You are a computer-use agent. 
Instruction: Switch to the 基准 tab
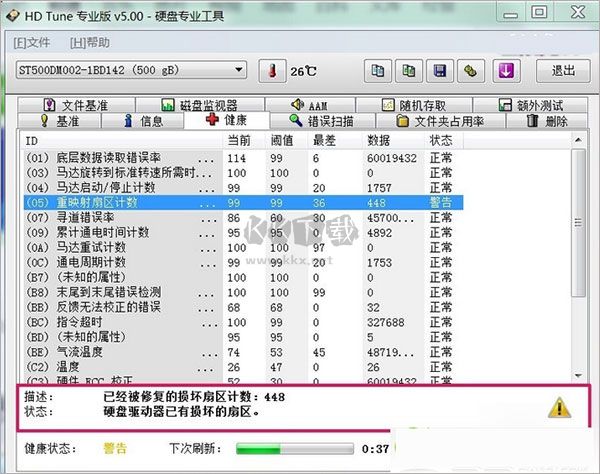click(x=59, y=121)
